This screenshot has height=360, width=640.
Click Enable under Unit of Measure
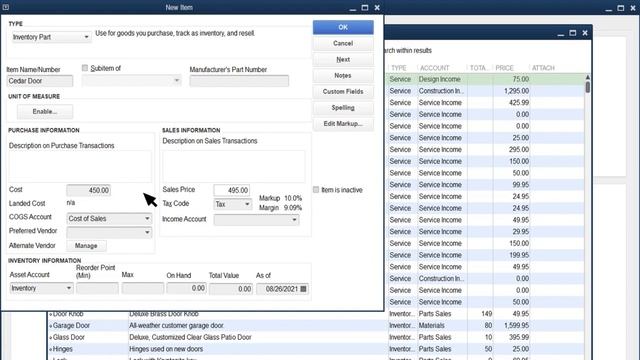pos(45,111)
